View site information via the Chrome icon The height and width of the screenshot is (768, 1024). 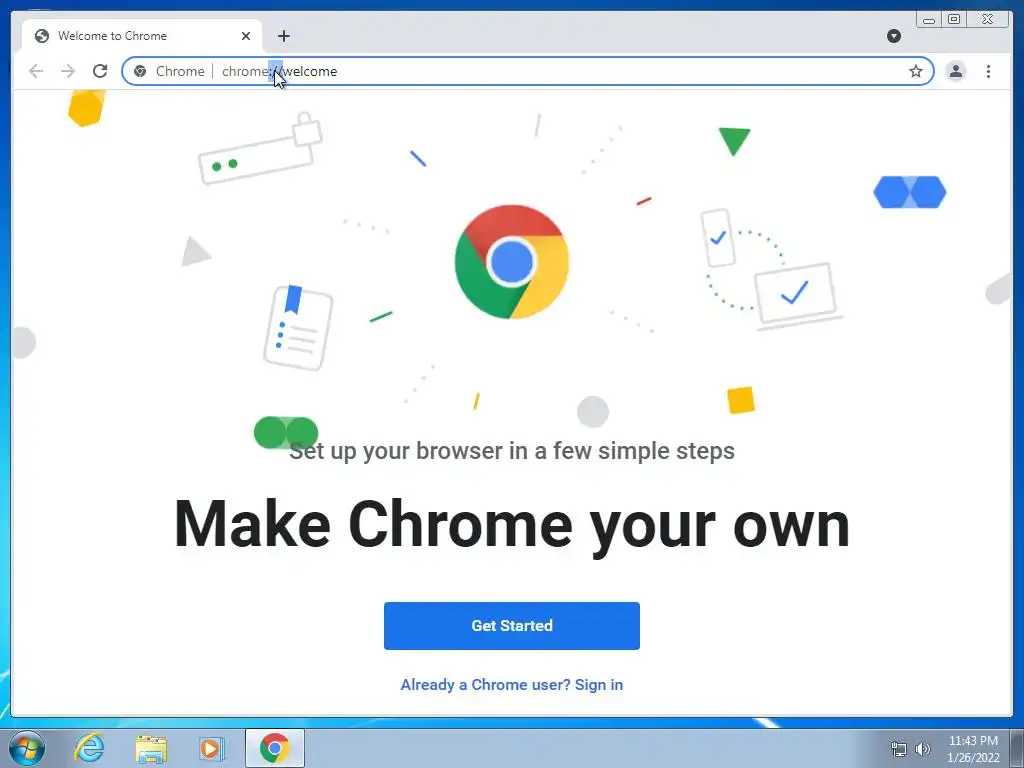pos(140,71)
